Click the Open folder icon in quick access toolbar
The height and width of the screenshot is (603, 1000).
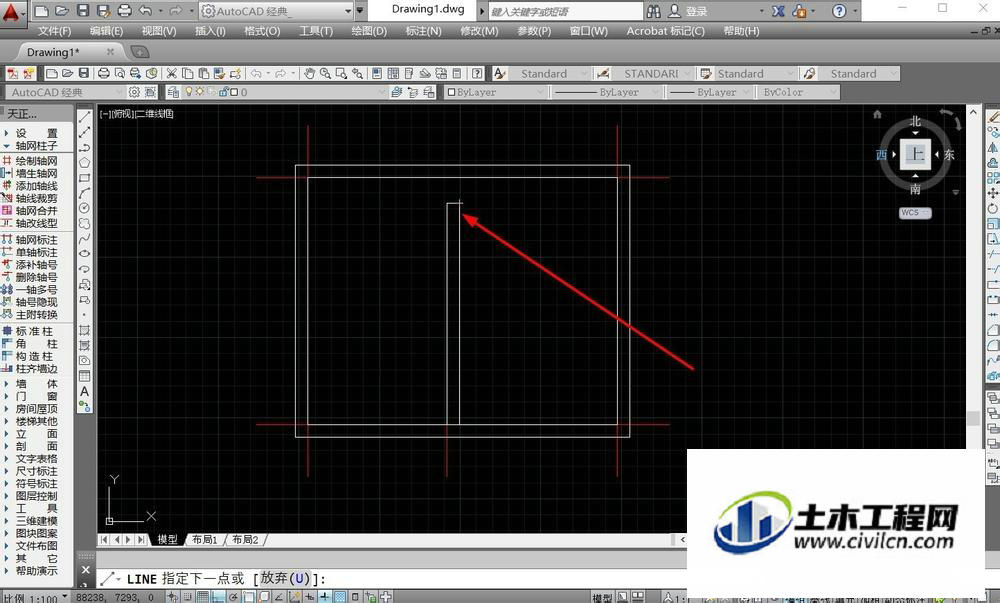click(61, 11)
